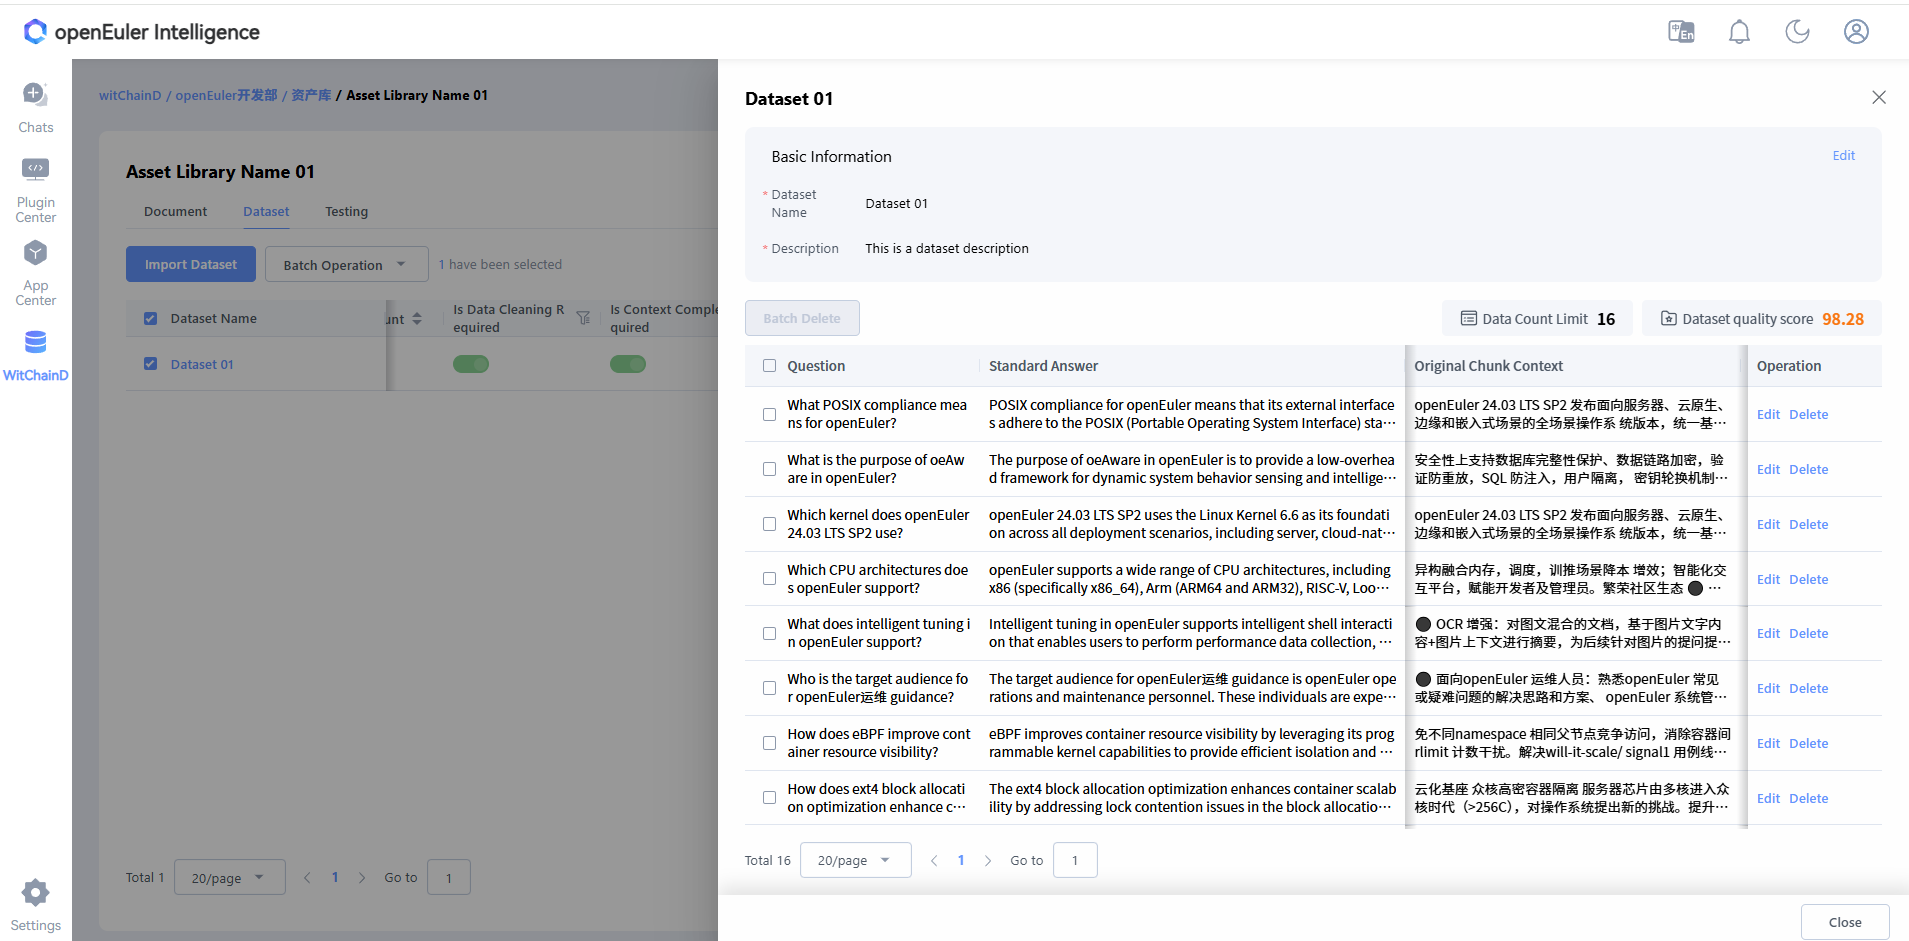1909x941 pixels.
Task: Switch to the Document tab
Action: pyautogui.click(x=175, y=211)
